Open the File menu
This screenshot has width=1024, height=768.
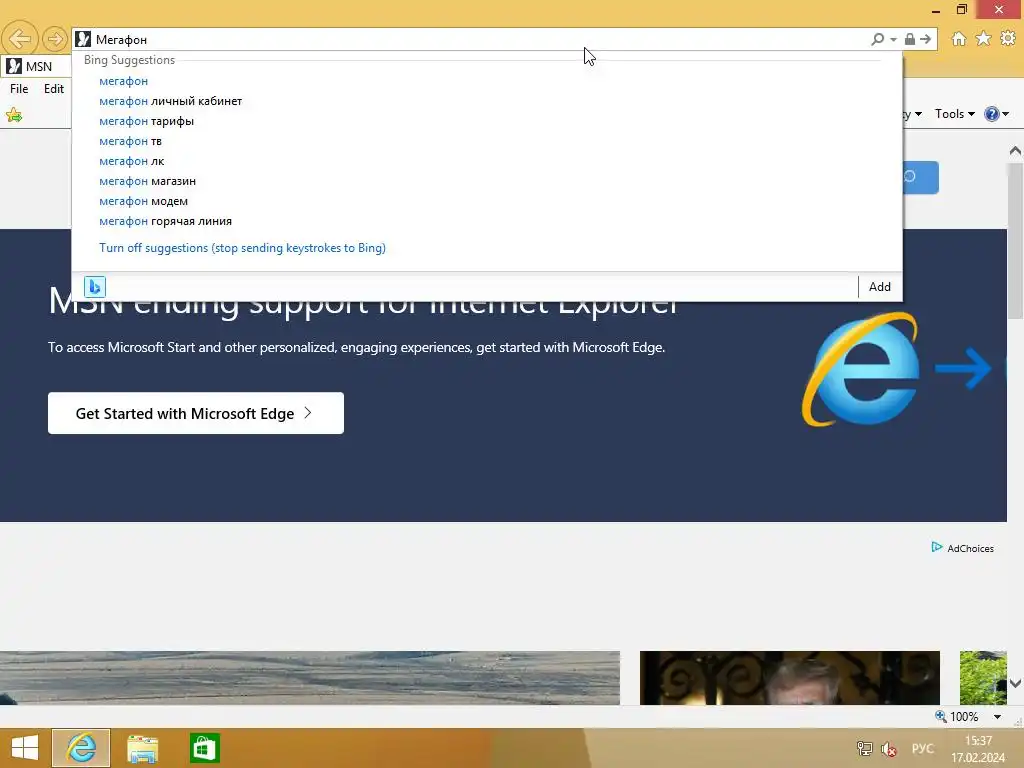[x=19, y=89]
